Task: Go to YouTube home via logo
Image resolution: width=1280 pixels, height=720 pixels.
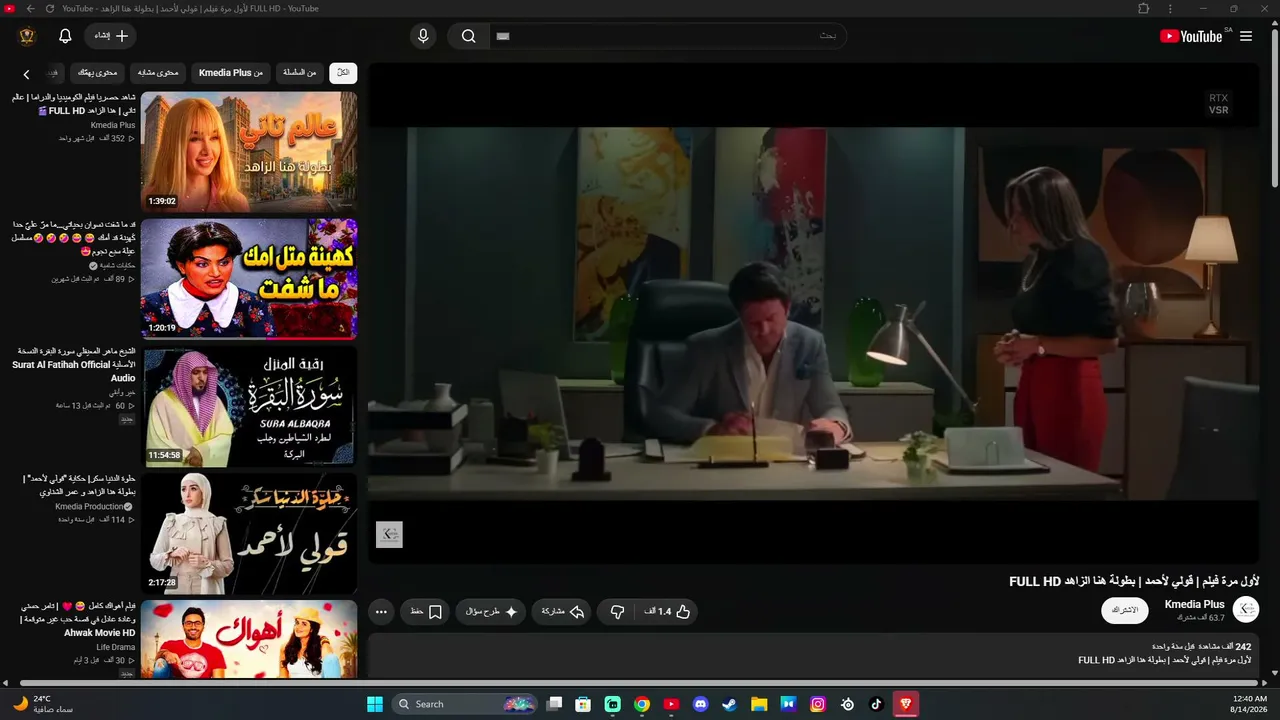Action: click(1191, 36)
